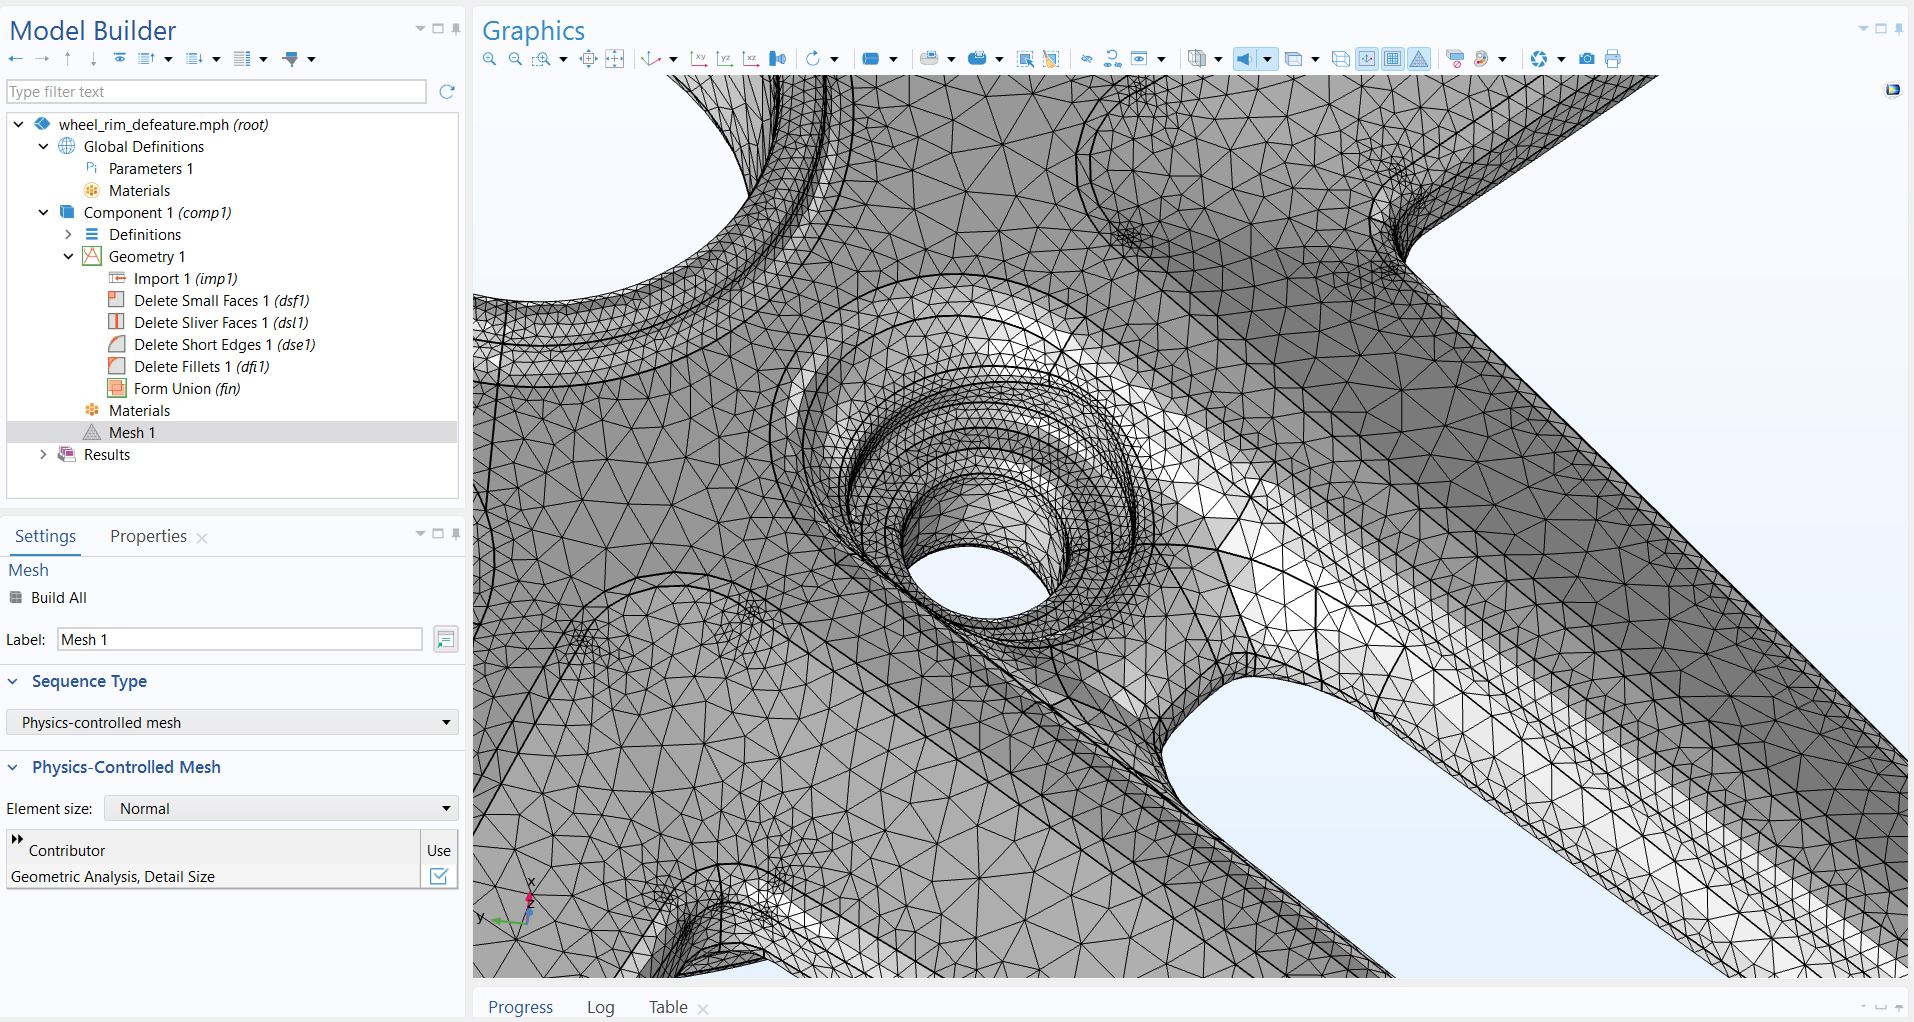The image size is (1914, 1022).
Task: Click the hide objects eye icon
Action: click(x=1087, y=59)
